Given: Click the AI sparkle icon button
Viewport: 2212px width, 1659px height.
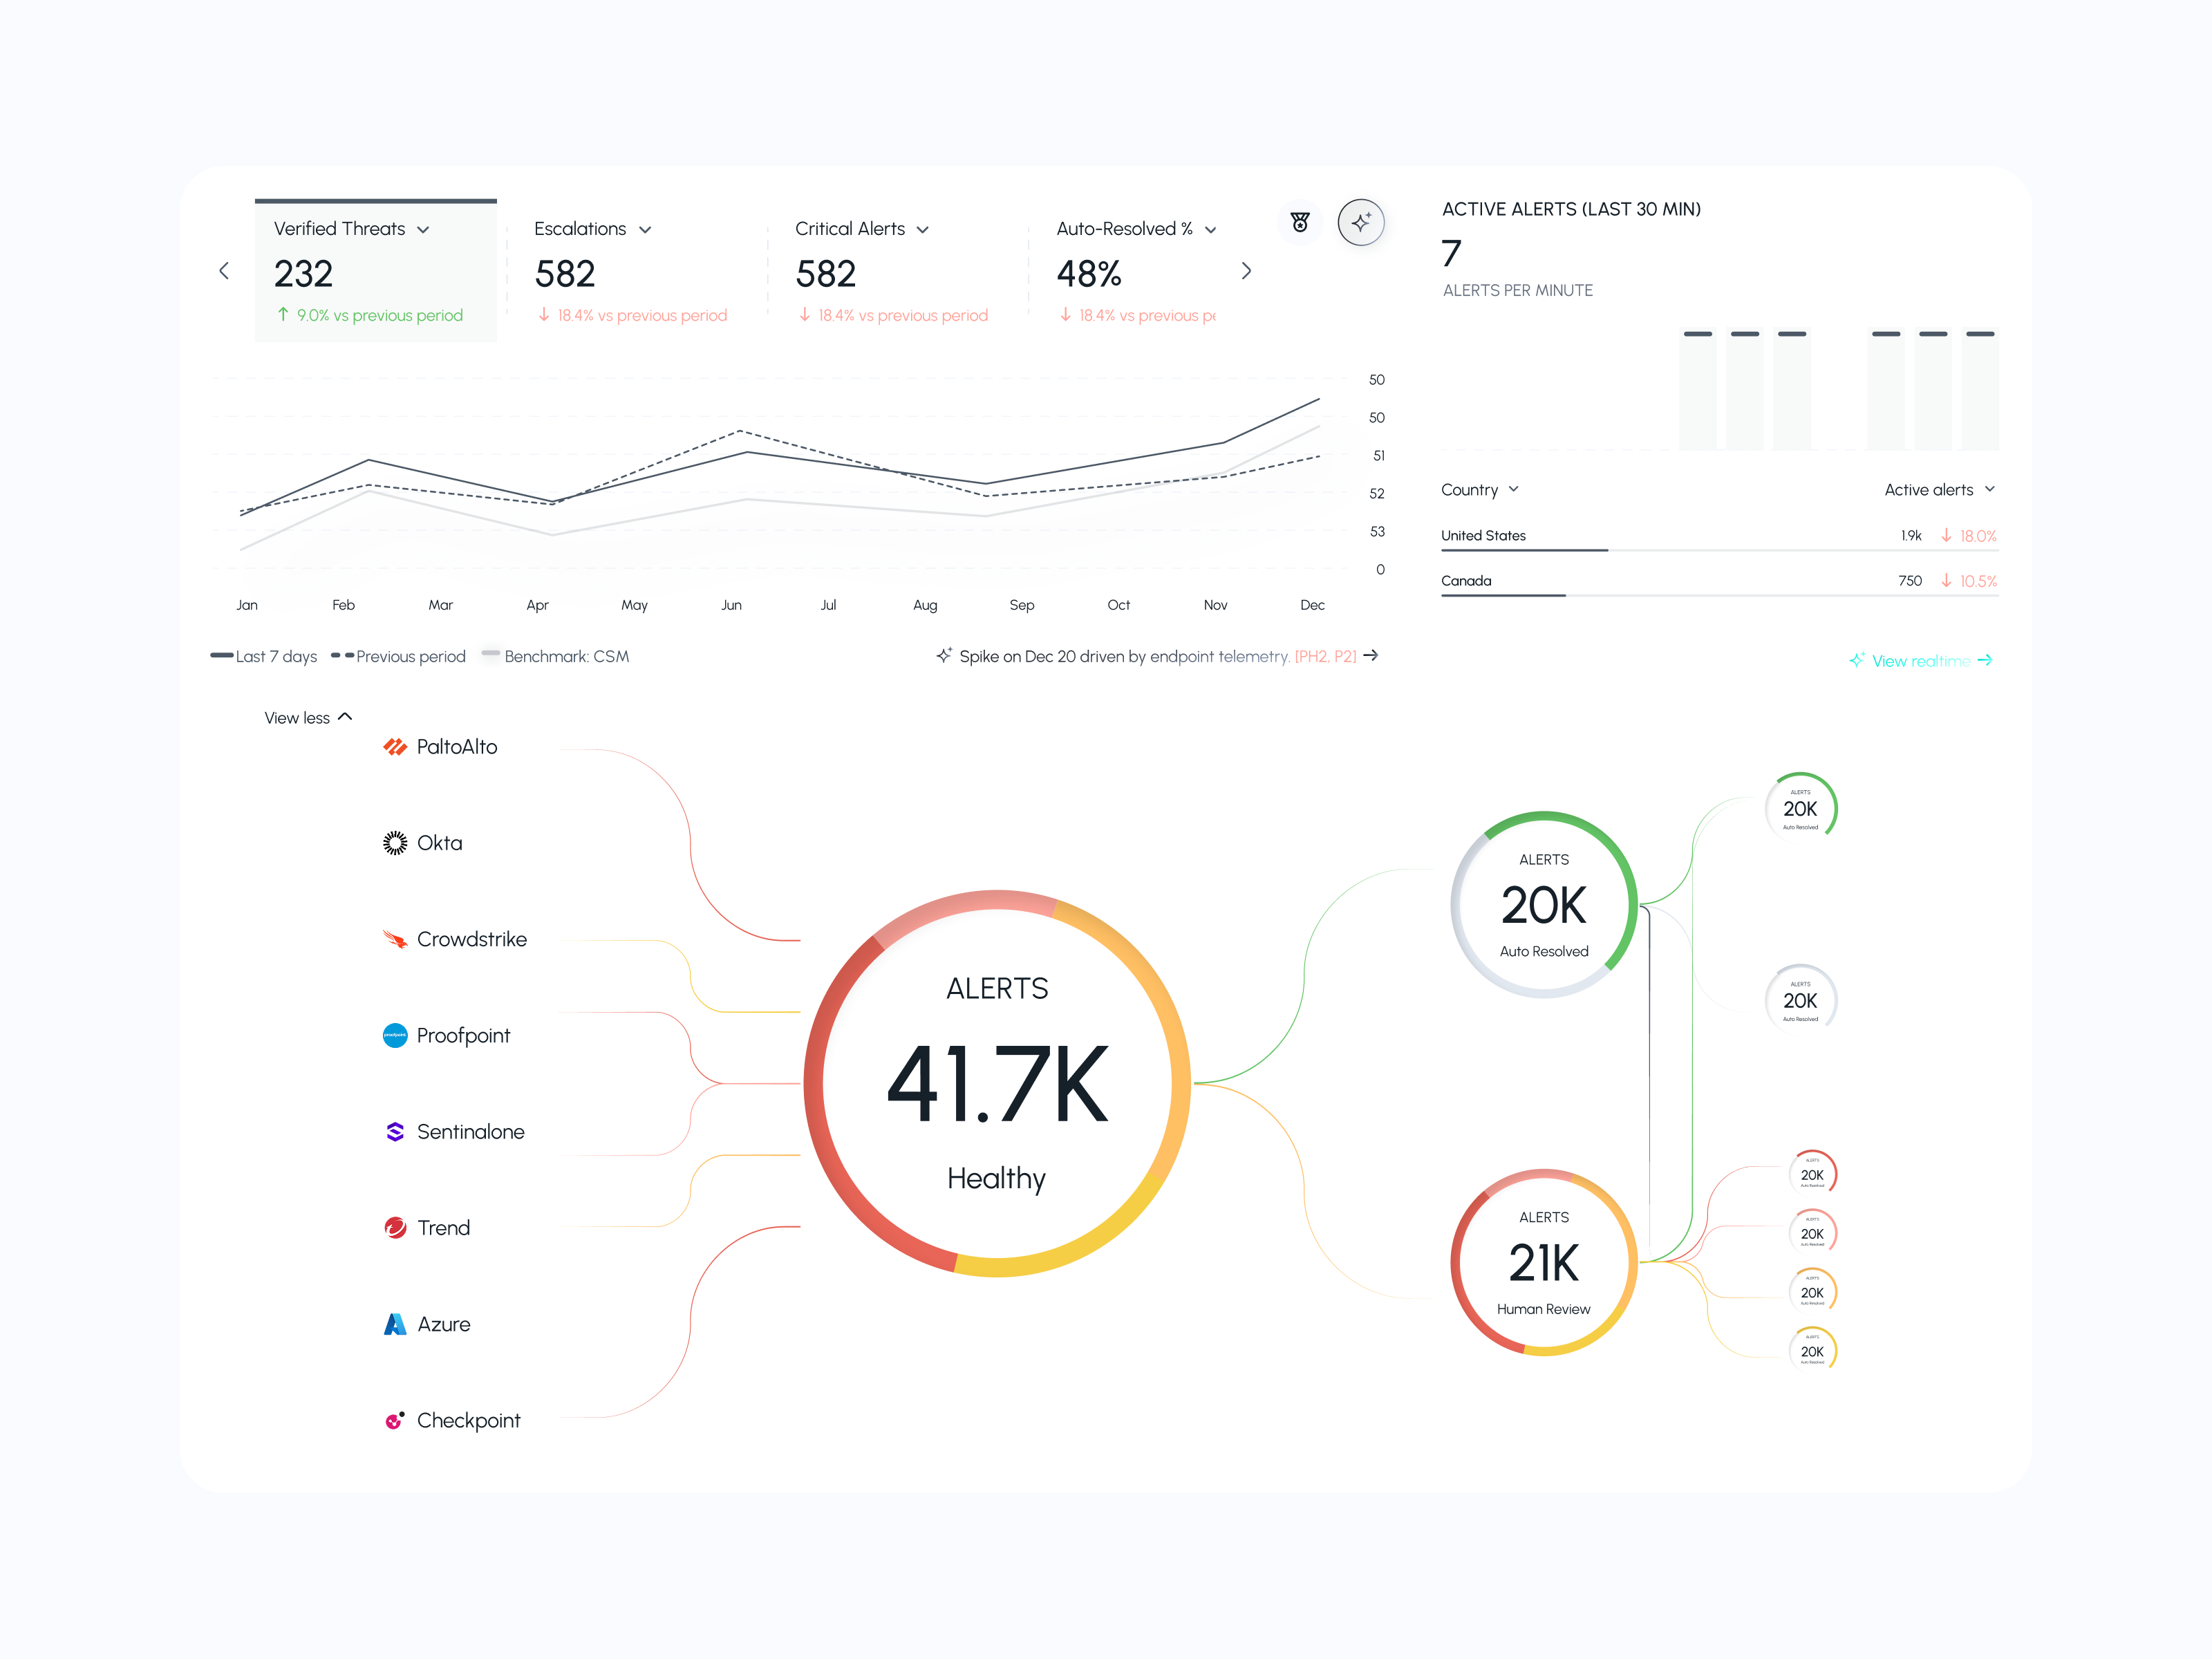Looking at the screenshot, I should pyautogui.click(x=1361, y=222).
